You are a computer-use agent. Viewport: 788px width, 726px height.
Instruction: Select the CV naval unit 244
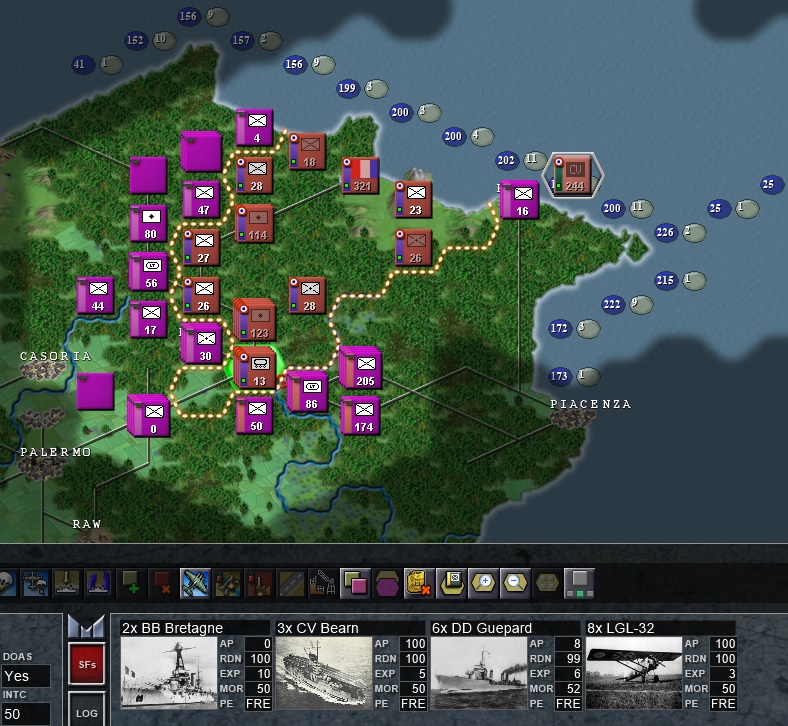pyautogui.click(x=573, y=175)
